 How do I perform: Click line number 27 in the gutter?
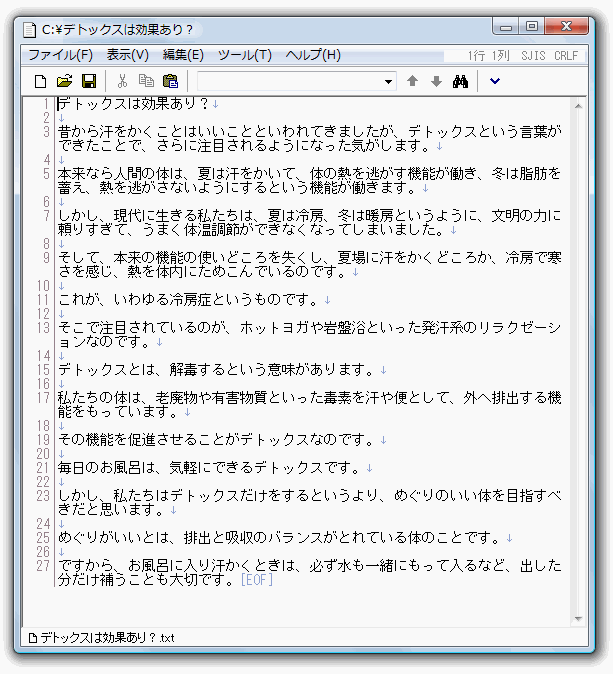(x=43, y=566)
